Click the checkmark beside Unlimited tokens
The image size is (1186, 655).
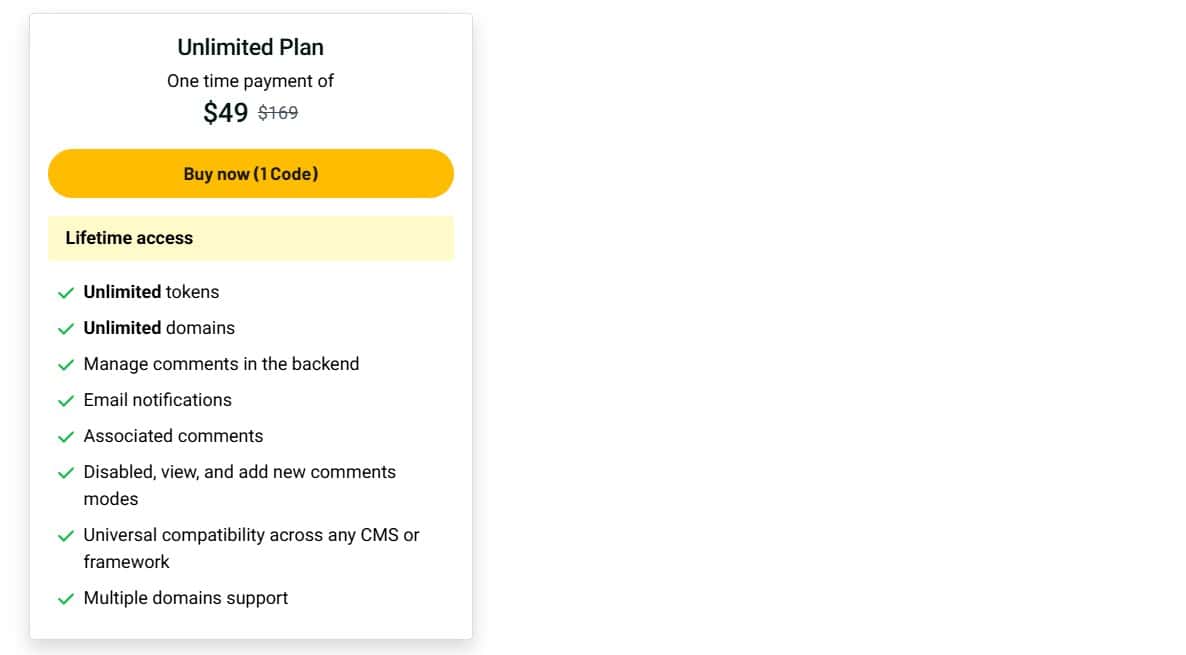(x=66, y=292)
